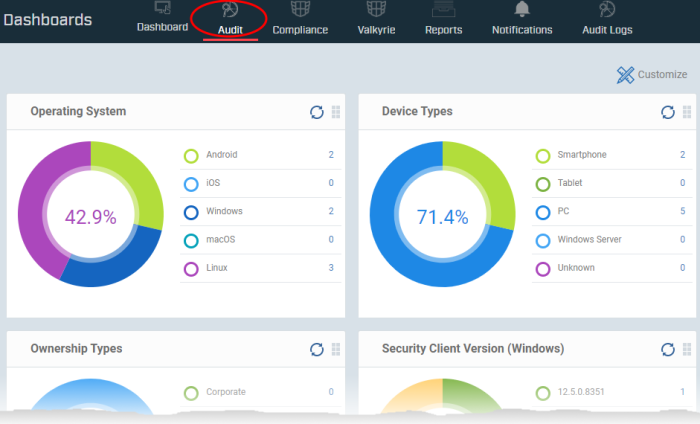700x424 pixels.
Task: Select the iOS legend entry
Action: 260,183
